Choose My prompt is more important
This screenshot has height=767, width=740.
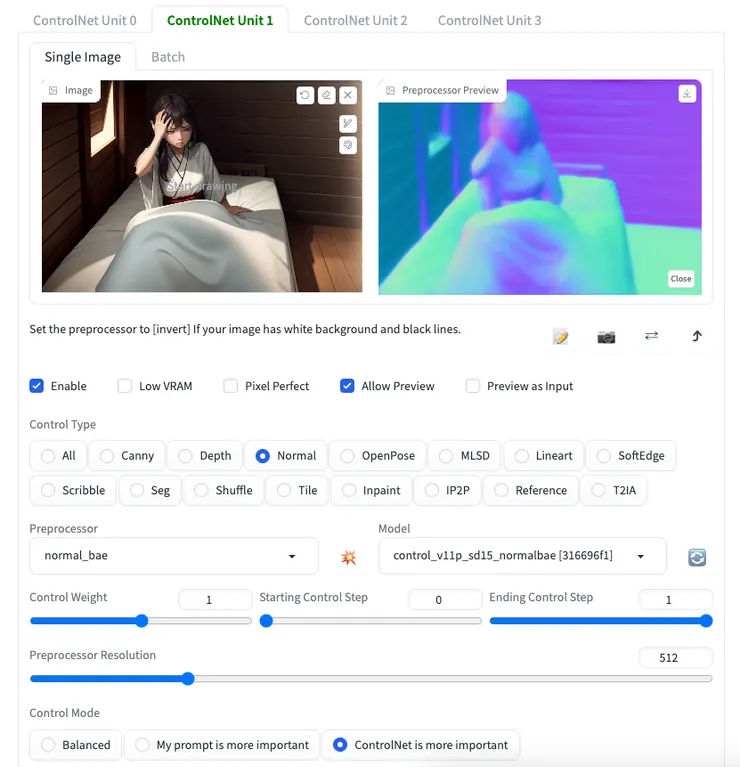[222, 745]
